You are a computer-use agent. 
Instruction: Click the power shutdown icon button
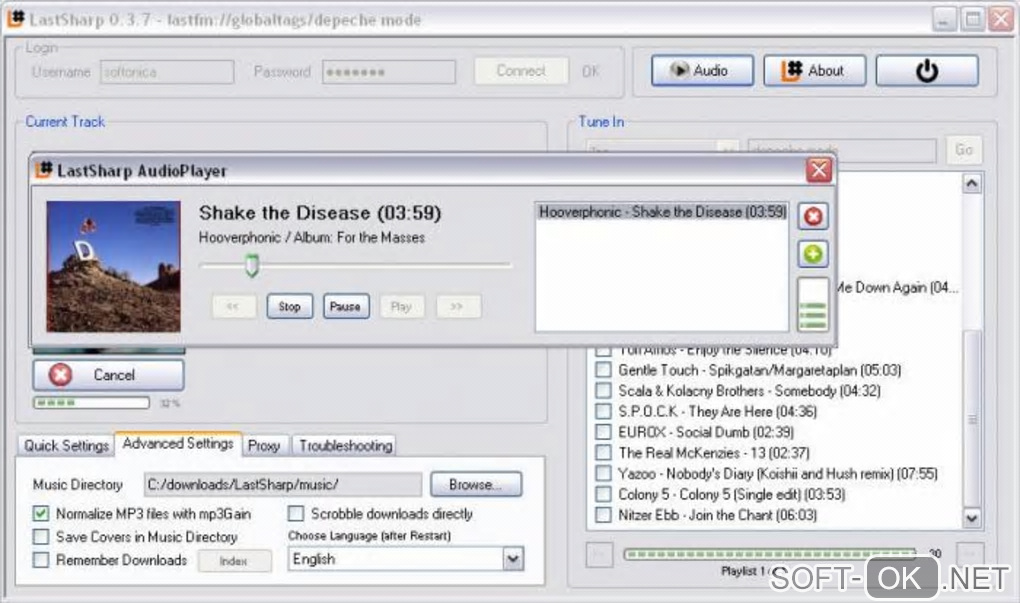pos(927,70)
